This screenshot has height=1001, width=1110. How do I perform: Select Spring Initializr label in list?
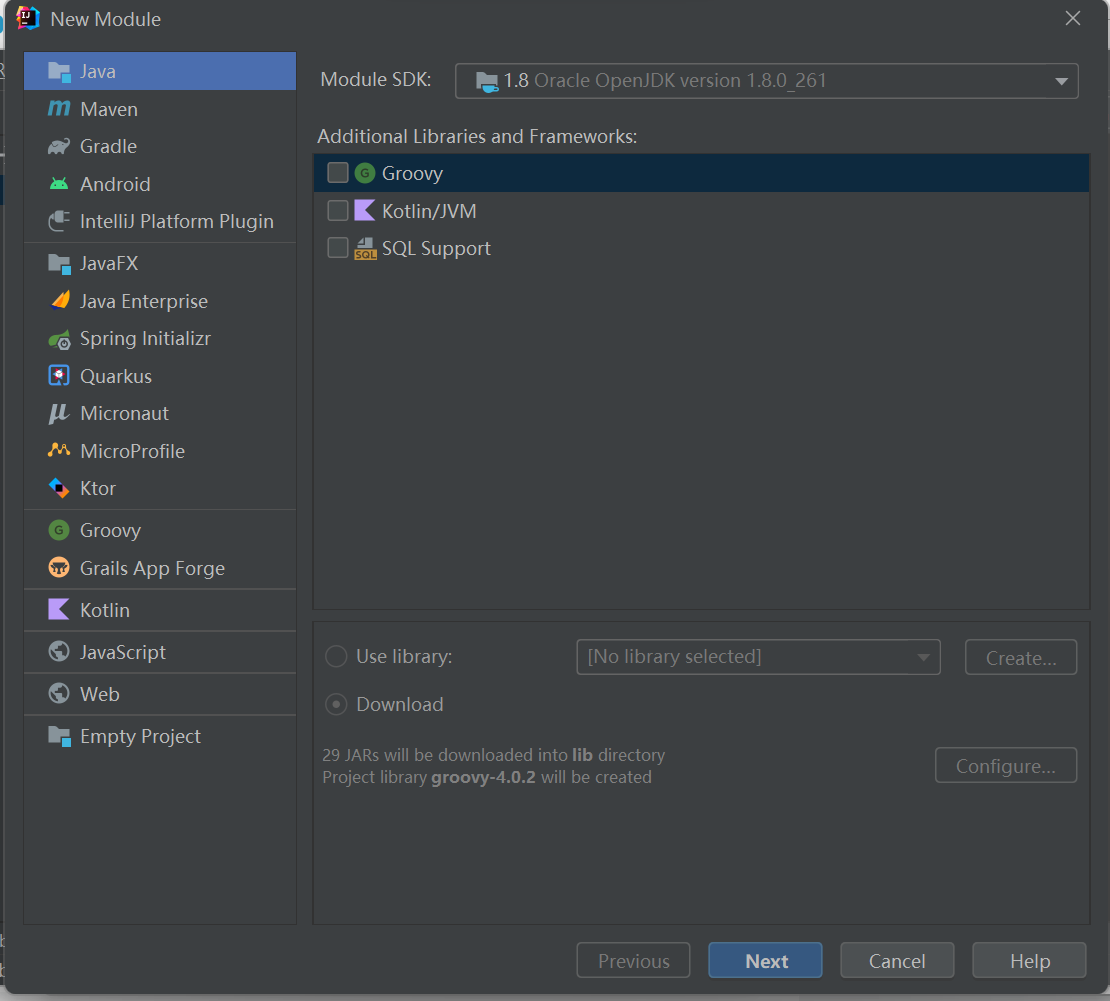coord(145,338)
